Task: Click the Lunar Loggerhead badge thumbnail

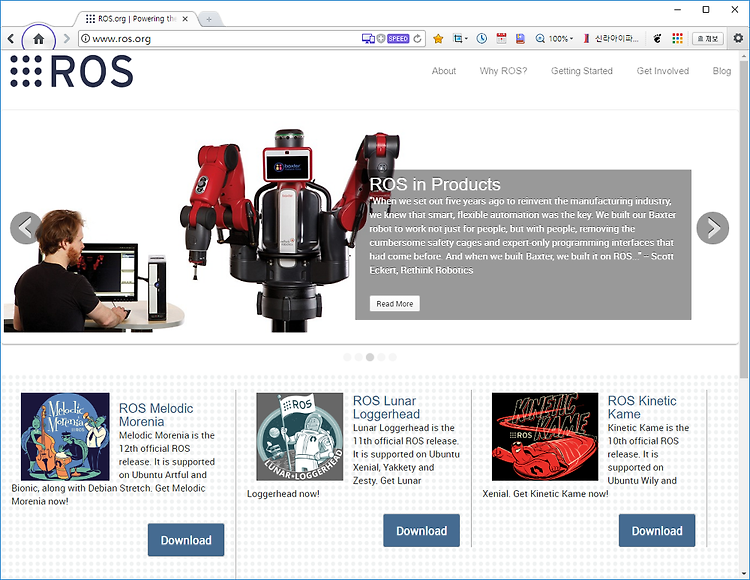Action: coord(299,437)
